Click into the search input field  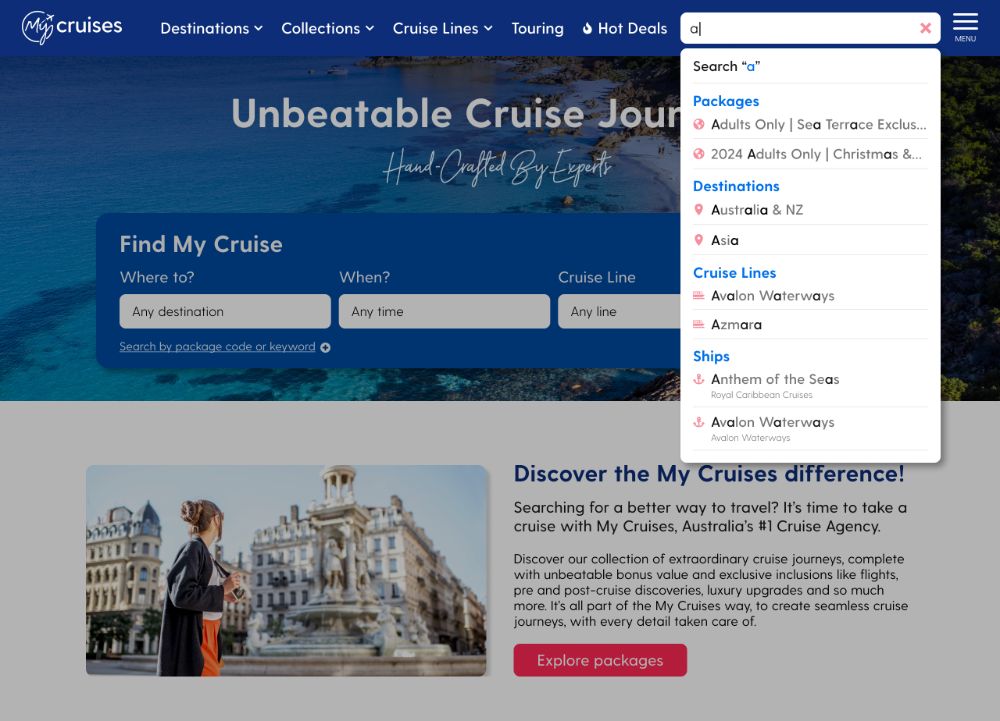pos(800,28)
